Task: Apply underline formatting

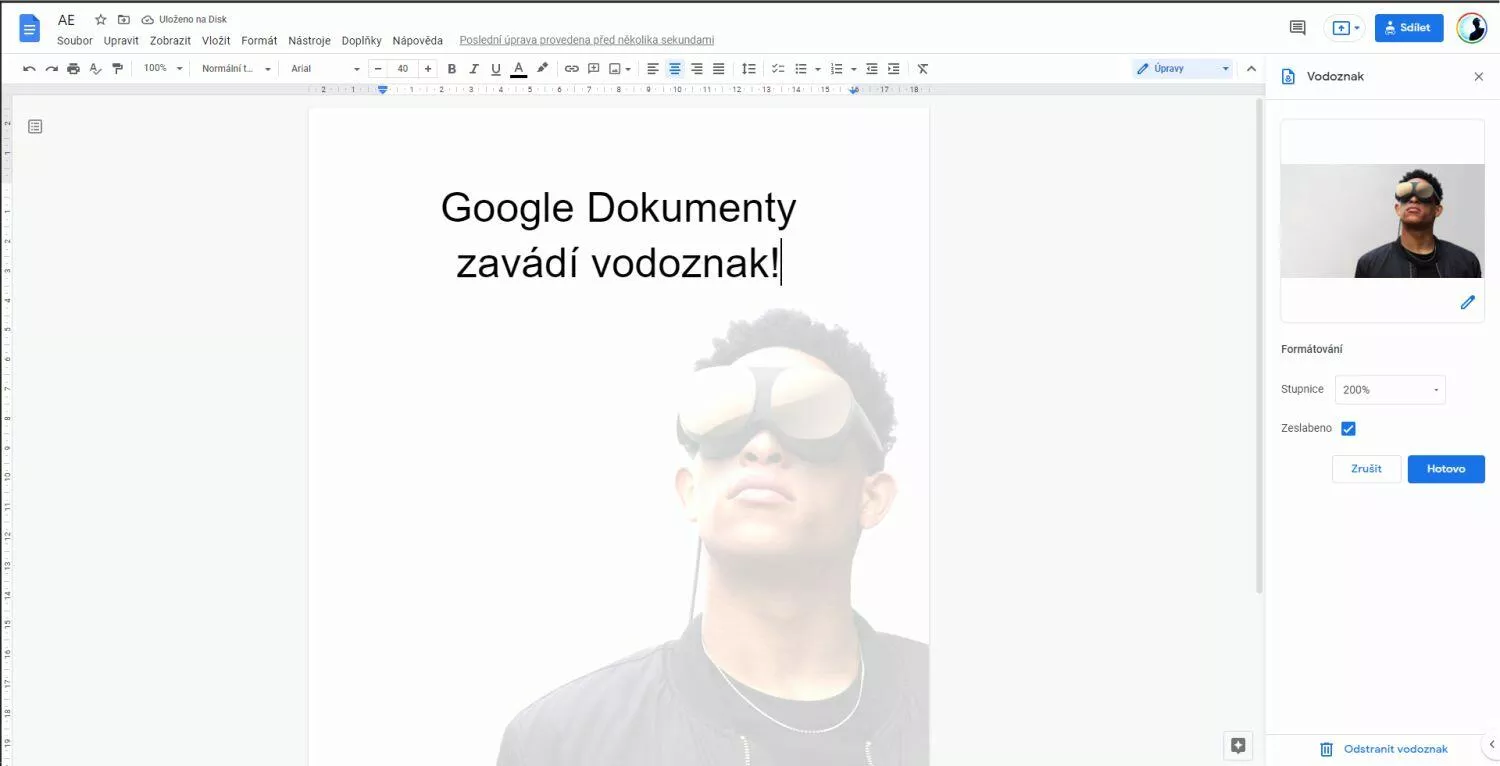Action: (496, 69)
